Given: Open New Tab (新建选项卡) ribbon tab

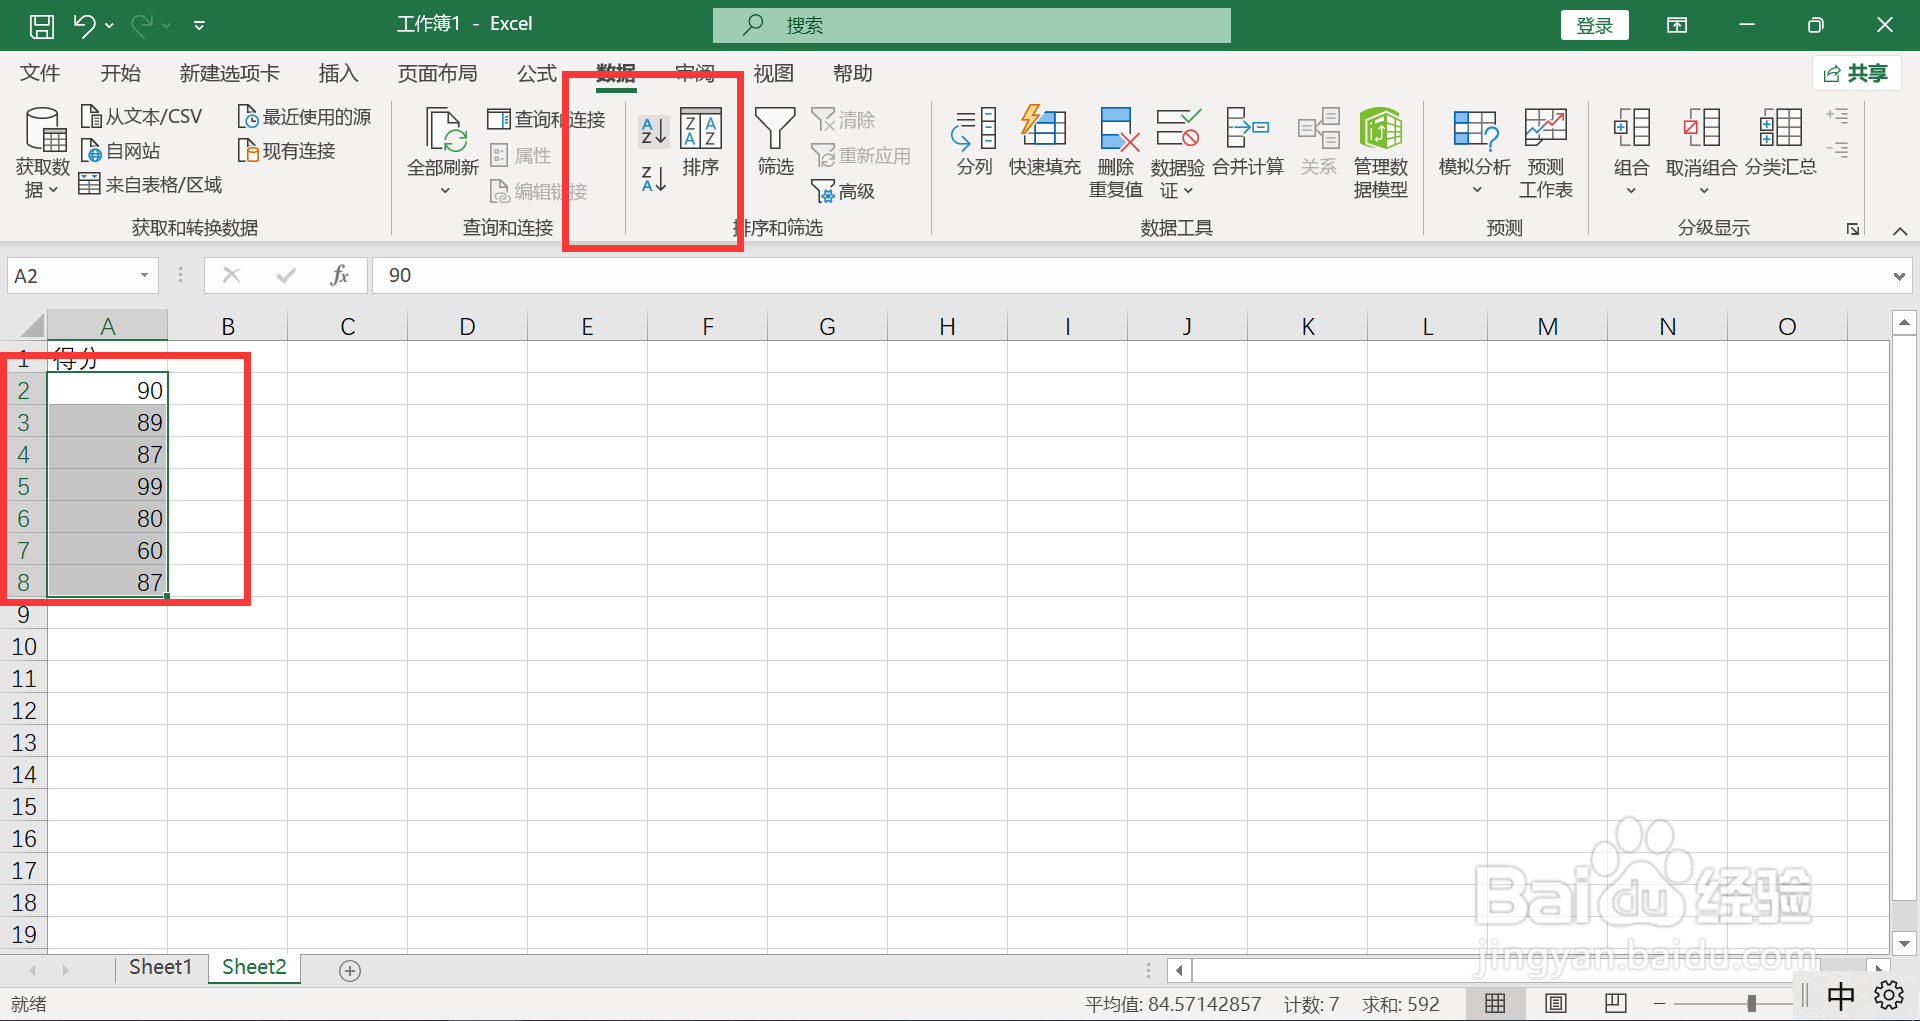Looking at the screenshot, I should coord(230,73).
